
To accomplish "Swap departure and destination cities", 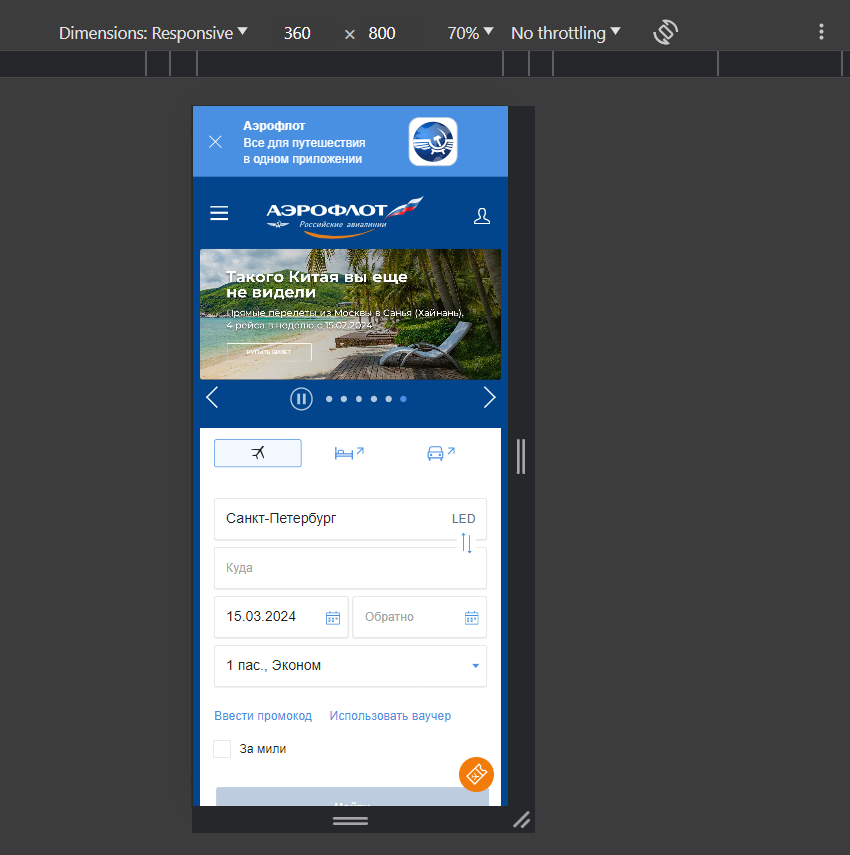I will click(467, 543).
